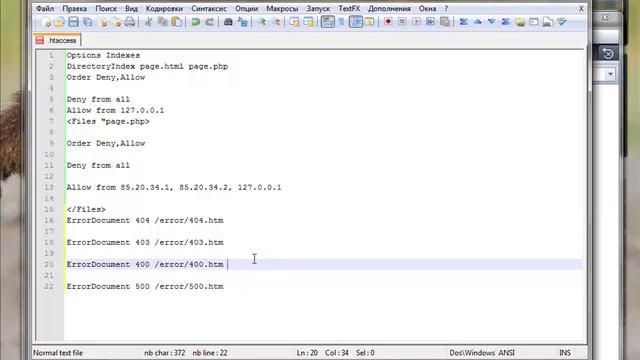Click the Save Recorded Macro icon
The image size is (640, 360).
tap(444, 22)
